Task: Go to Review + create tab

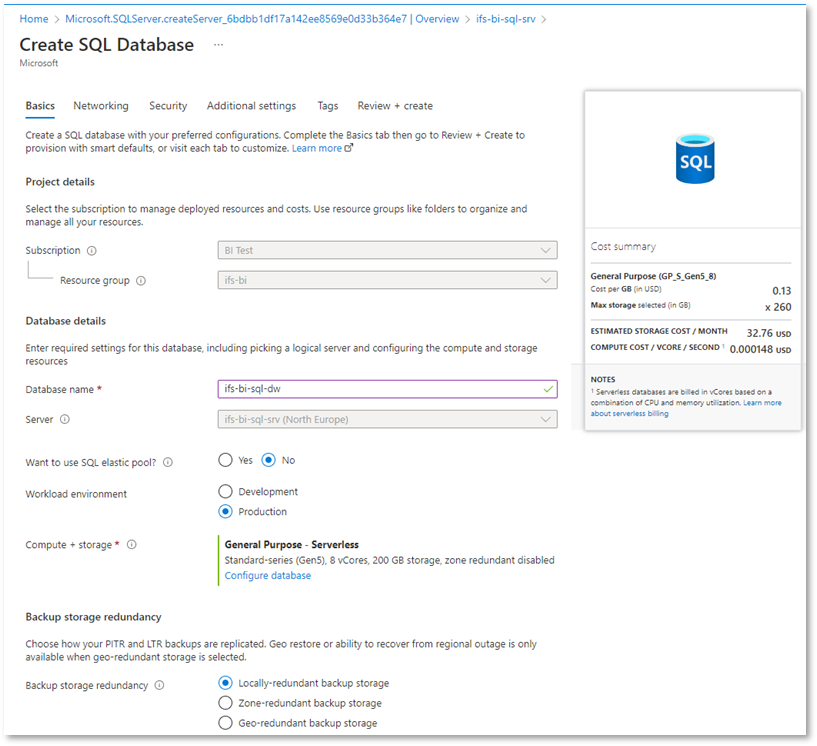Action: coord(395,106)
